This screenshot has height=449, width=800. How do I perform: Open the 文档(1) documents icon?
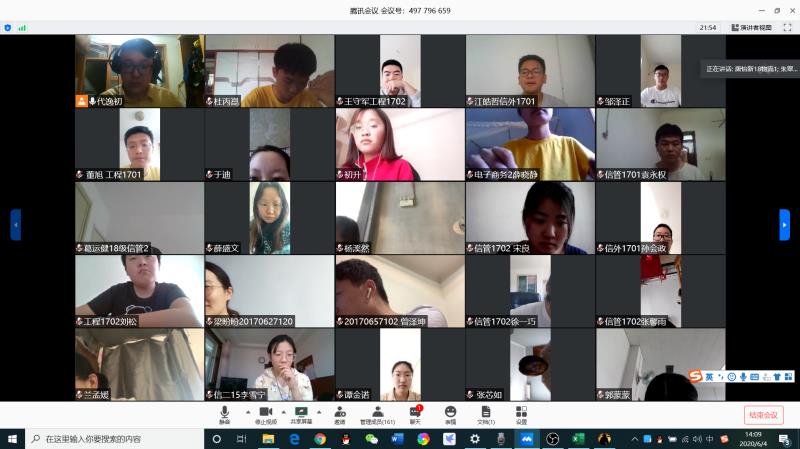(x=485, y=413)
